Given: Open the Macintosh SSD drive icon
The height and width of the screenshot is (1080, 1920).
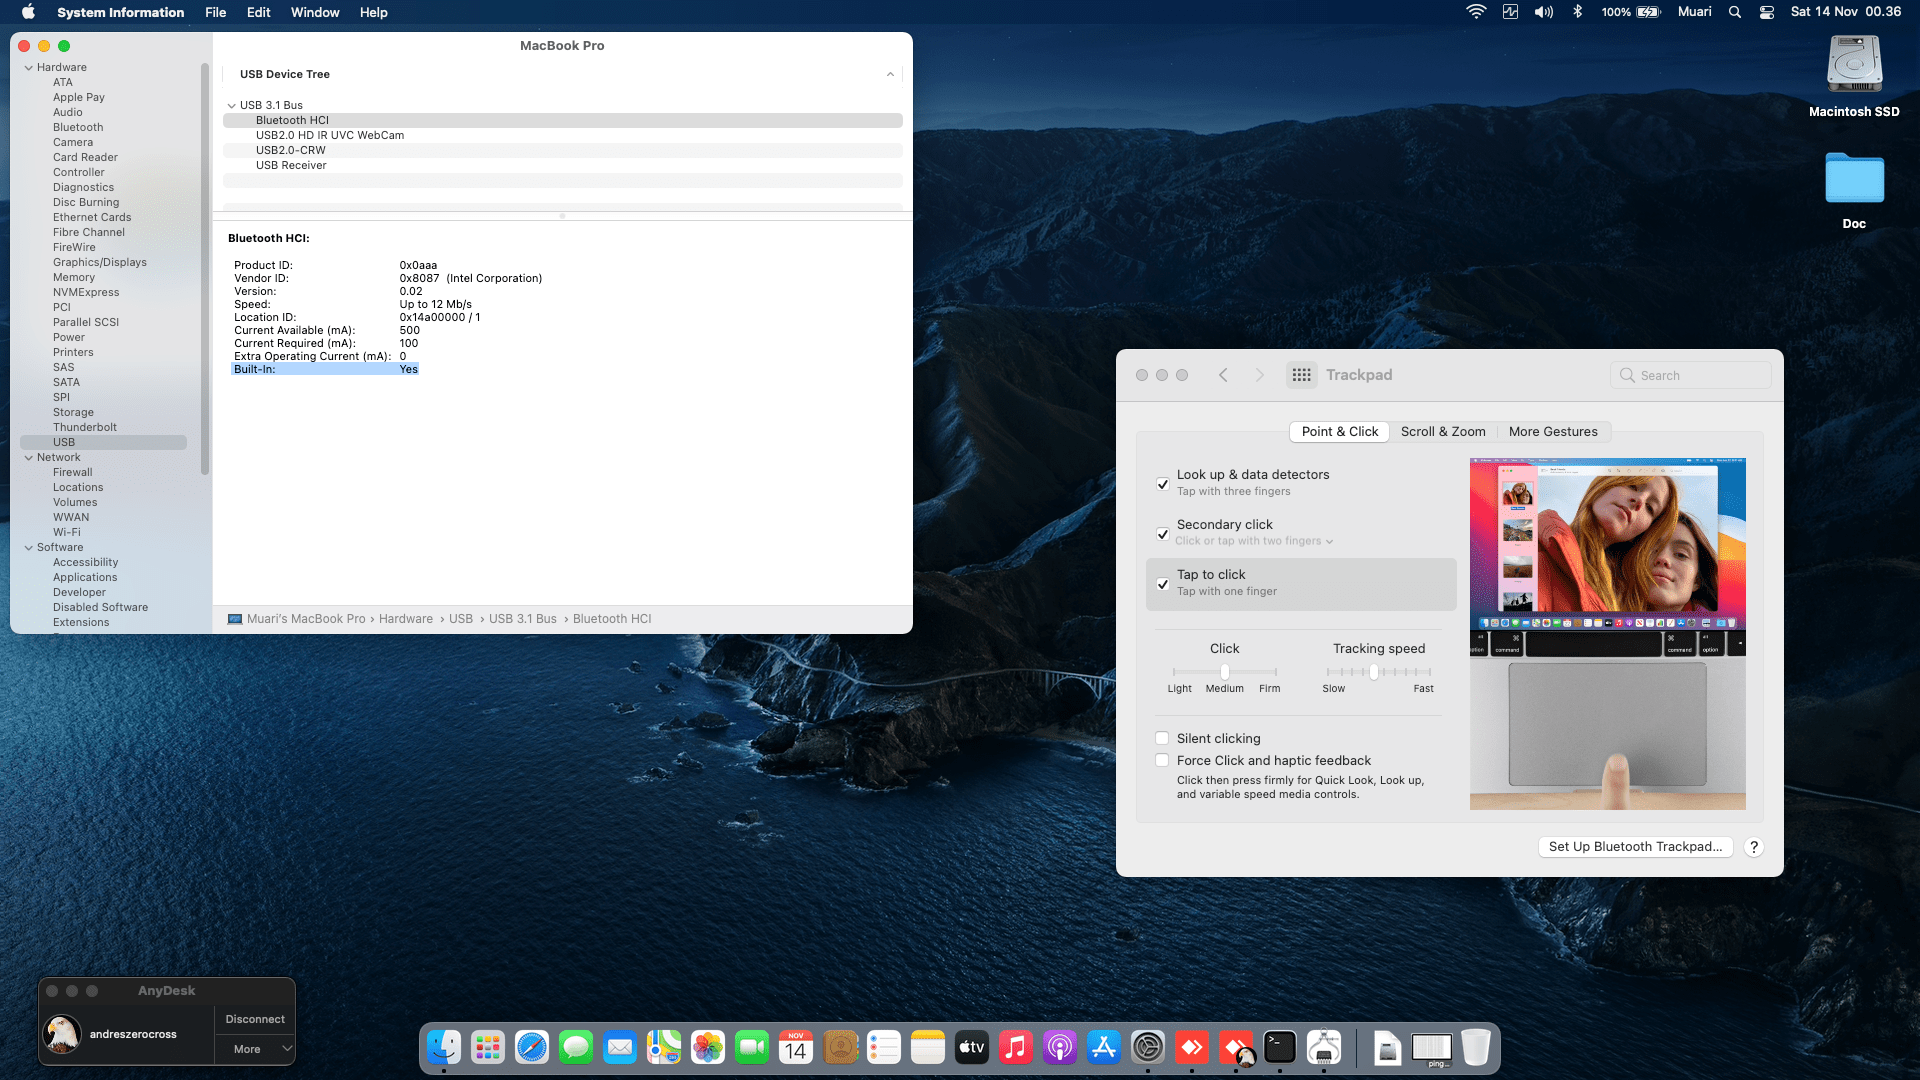Looking at the screenshot, I should click(1854, 66).
